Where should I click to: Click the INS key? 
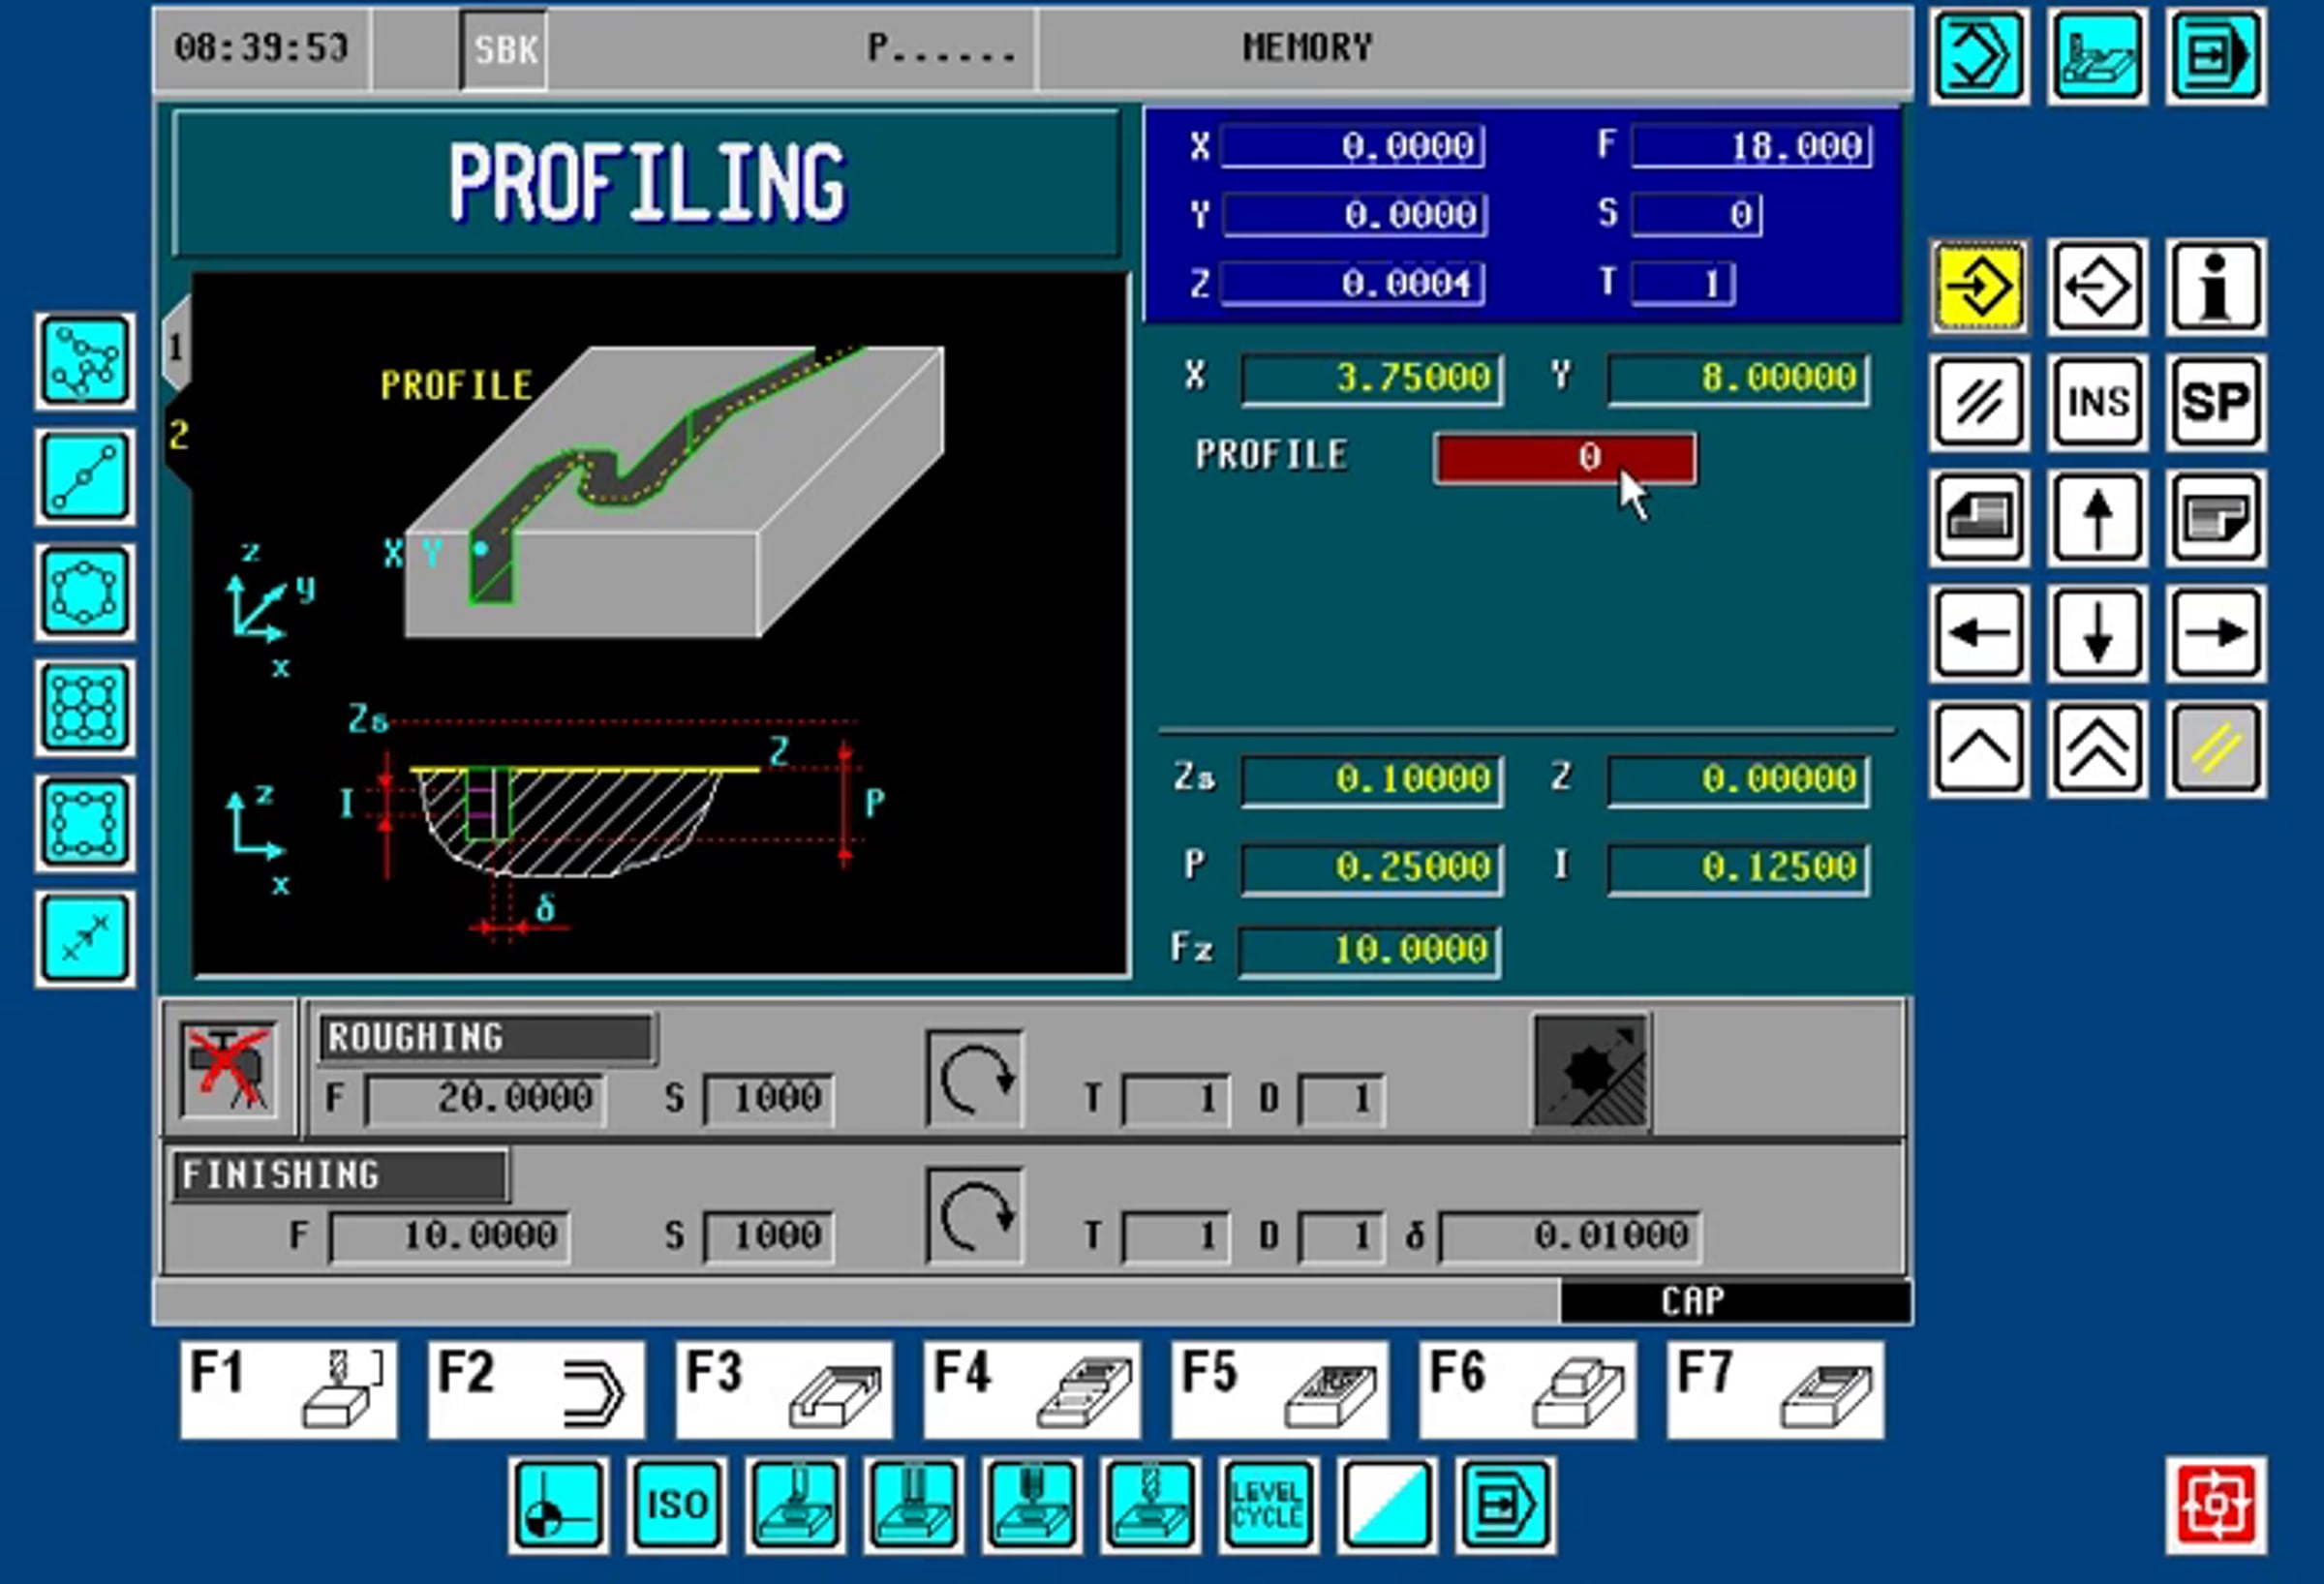click(2097, 402)
